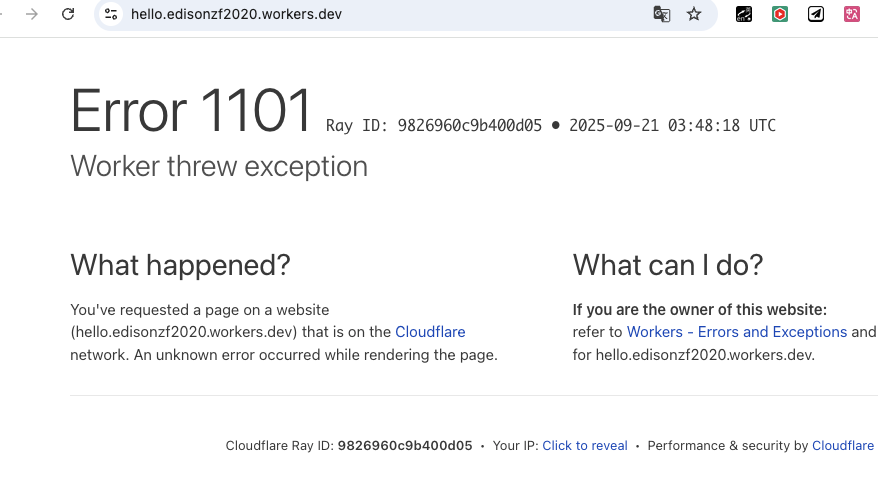The height and width of the screenshot is (502, 878).
Task: Bookmark this page with the star icon
Action: point(694,14)
